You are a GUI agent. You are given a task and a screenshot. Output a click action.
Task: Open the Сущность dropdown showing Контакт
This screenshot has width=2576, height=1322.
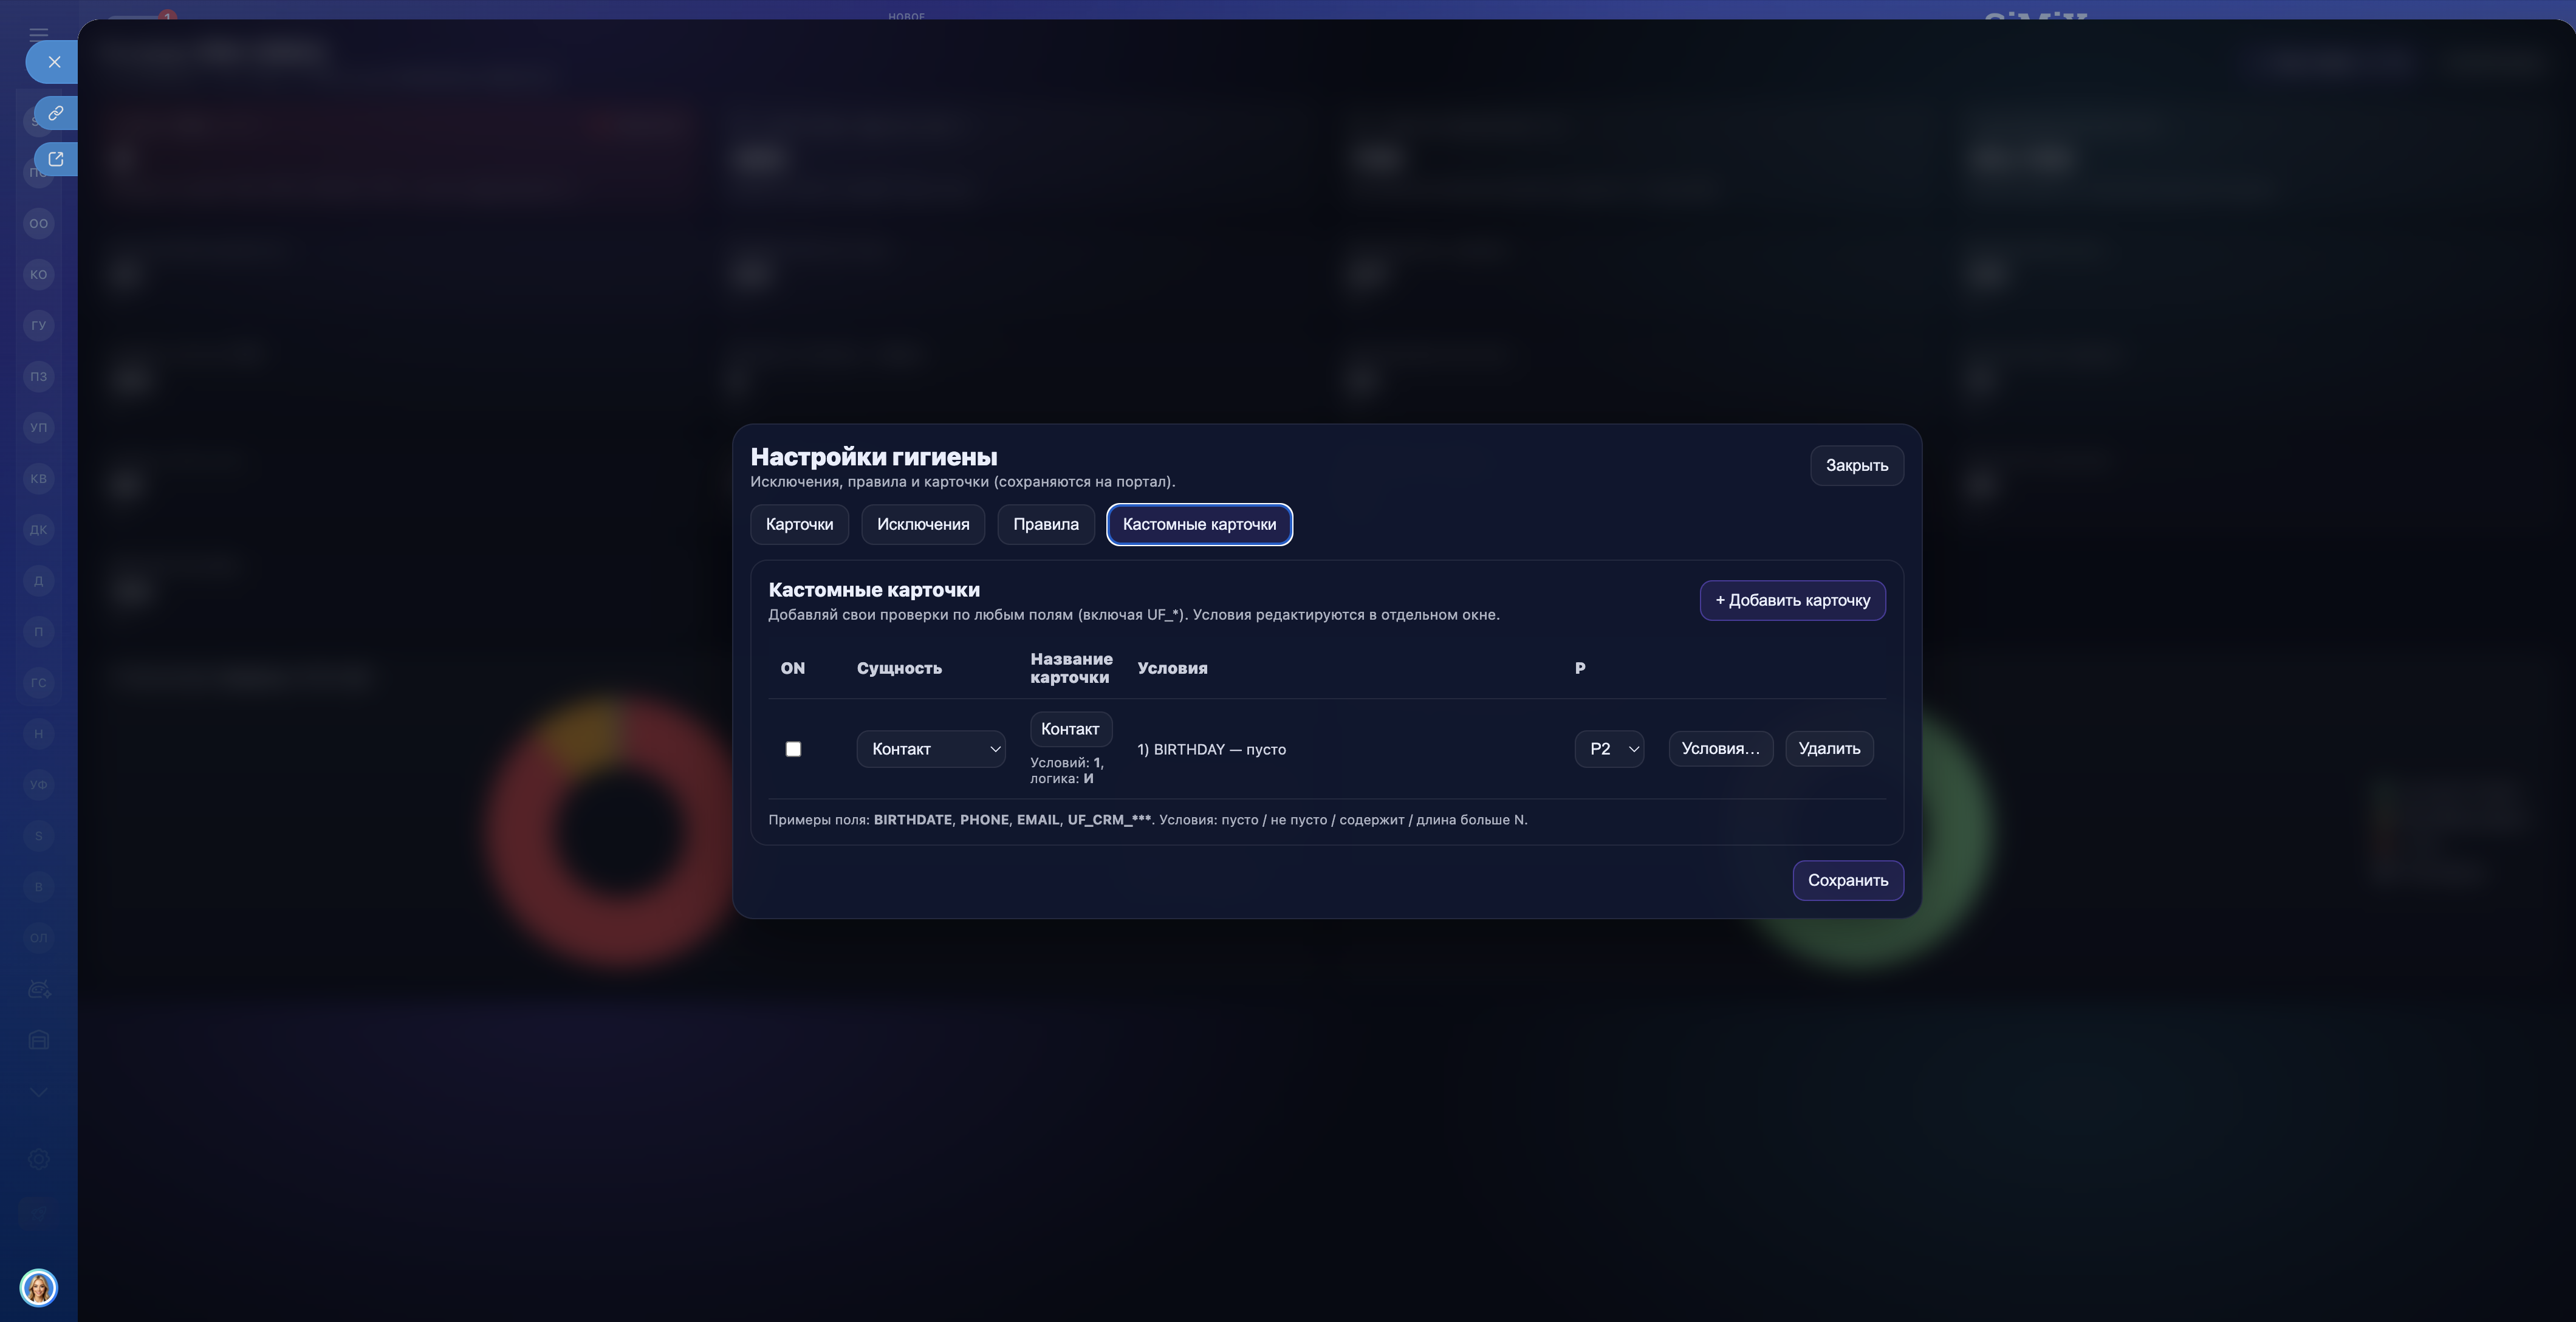coord(930,749)
